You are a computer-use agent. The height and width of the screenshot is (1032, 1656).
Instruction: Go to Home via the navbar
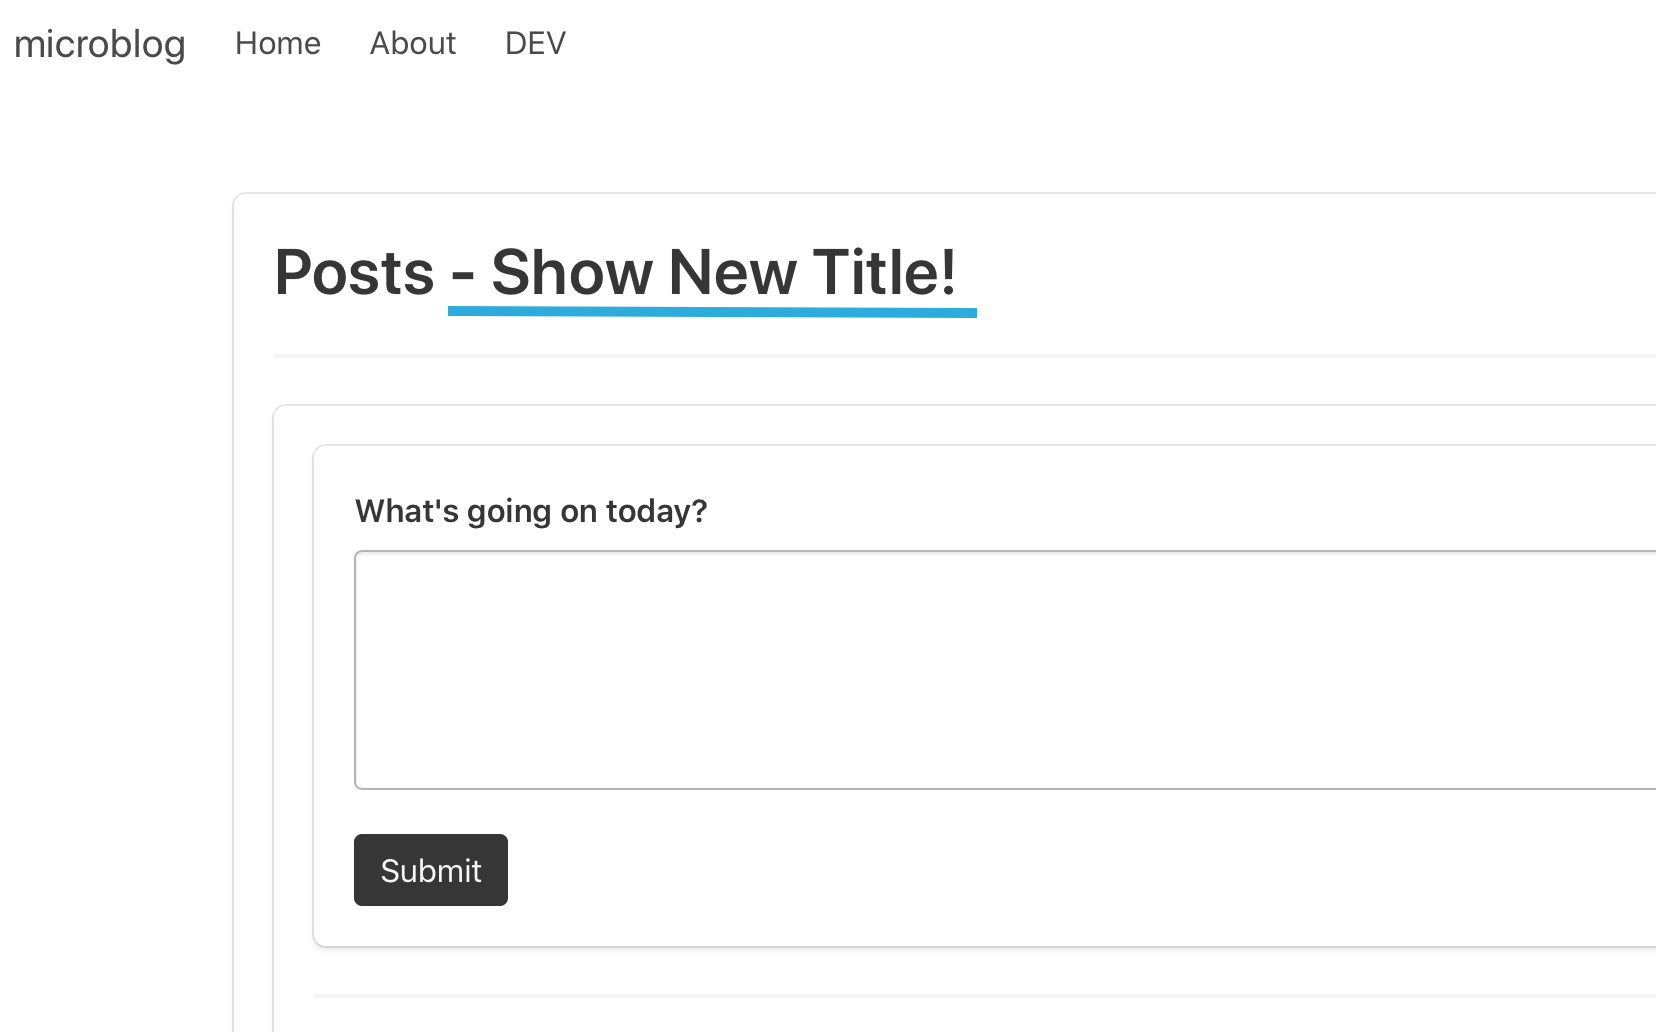pos(277,43)
